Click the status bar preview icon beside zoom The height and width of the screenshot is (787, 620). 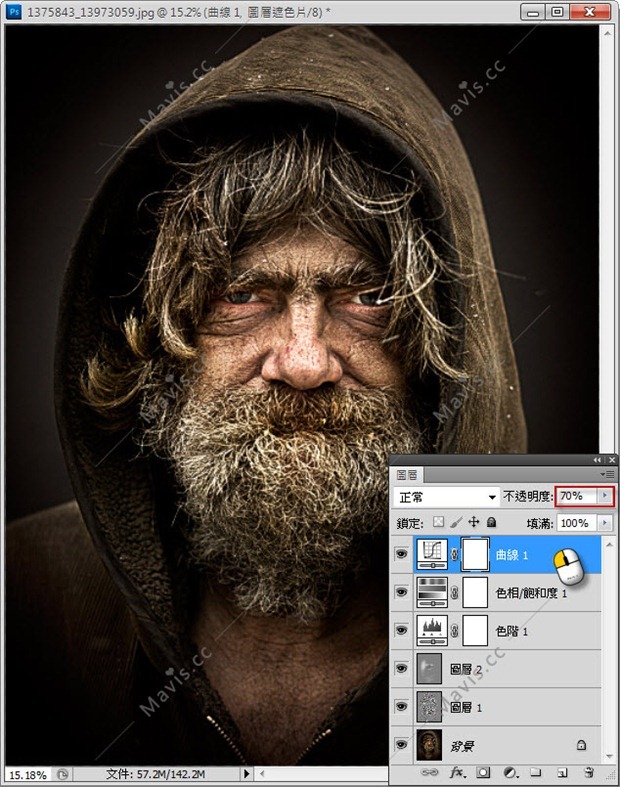pyautogui.click(x=62, y=774)
